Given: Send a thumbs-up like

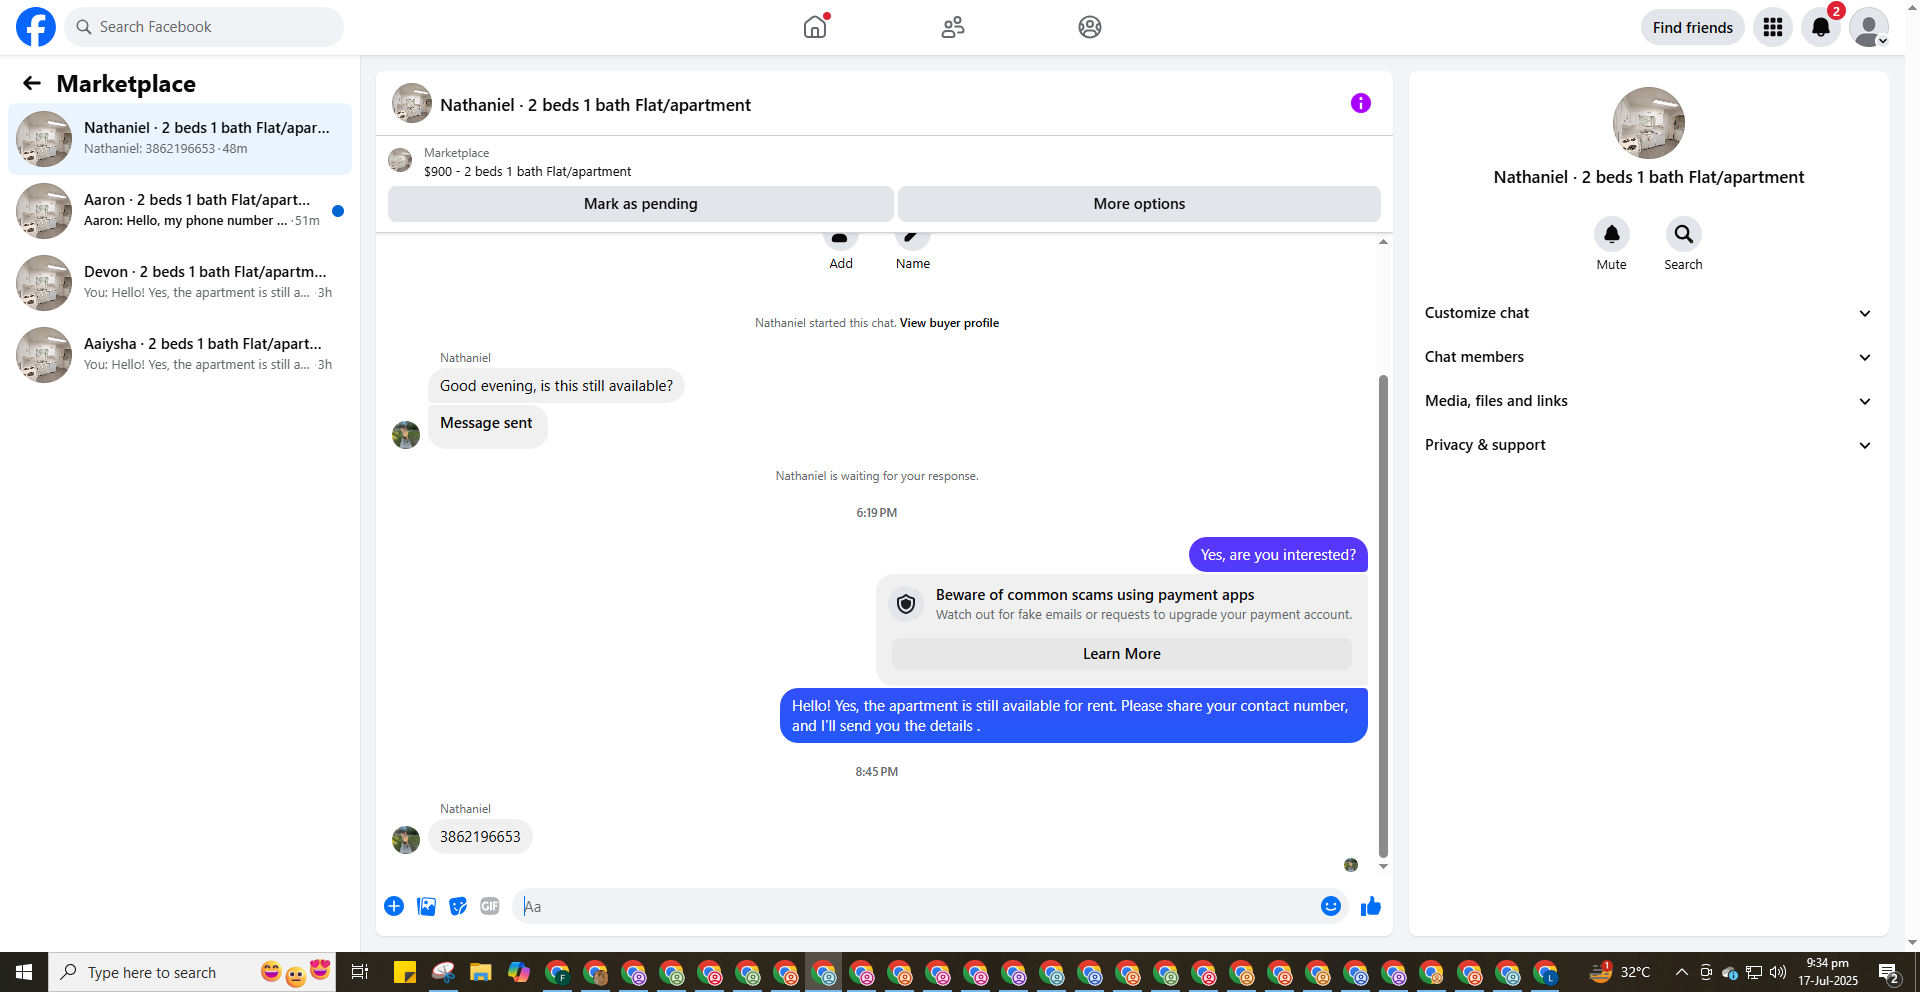Looking at the screenshot, I should point(1371,906).
